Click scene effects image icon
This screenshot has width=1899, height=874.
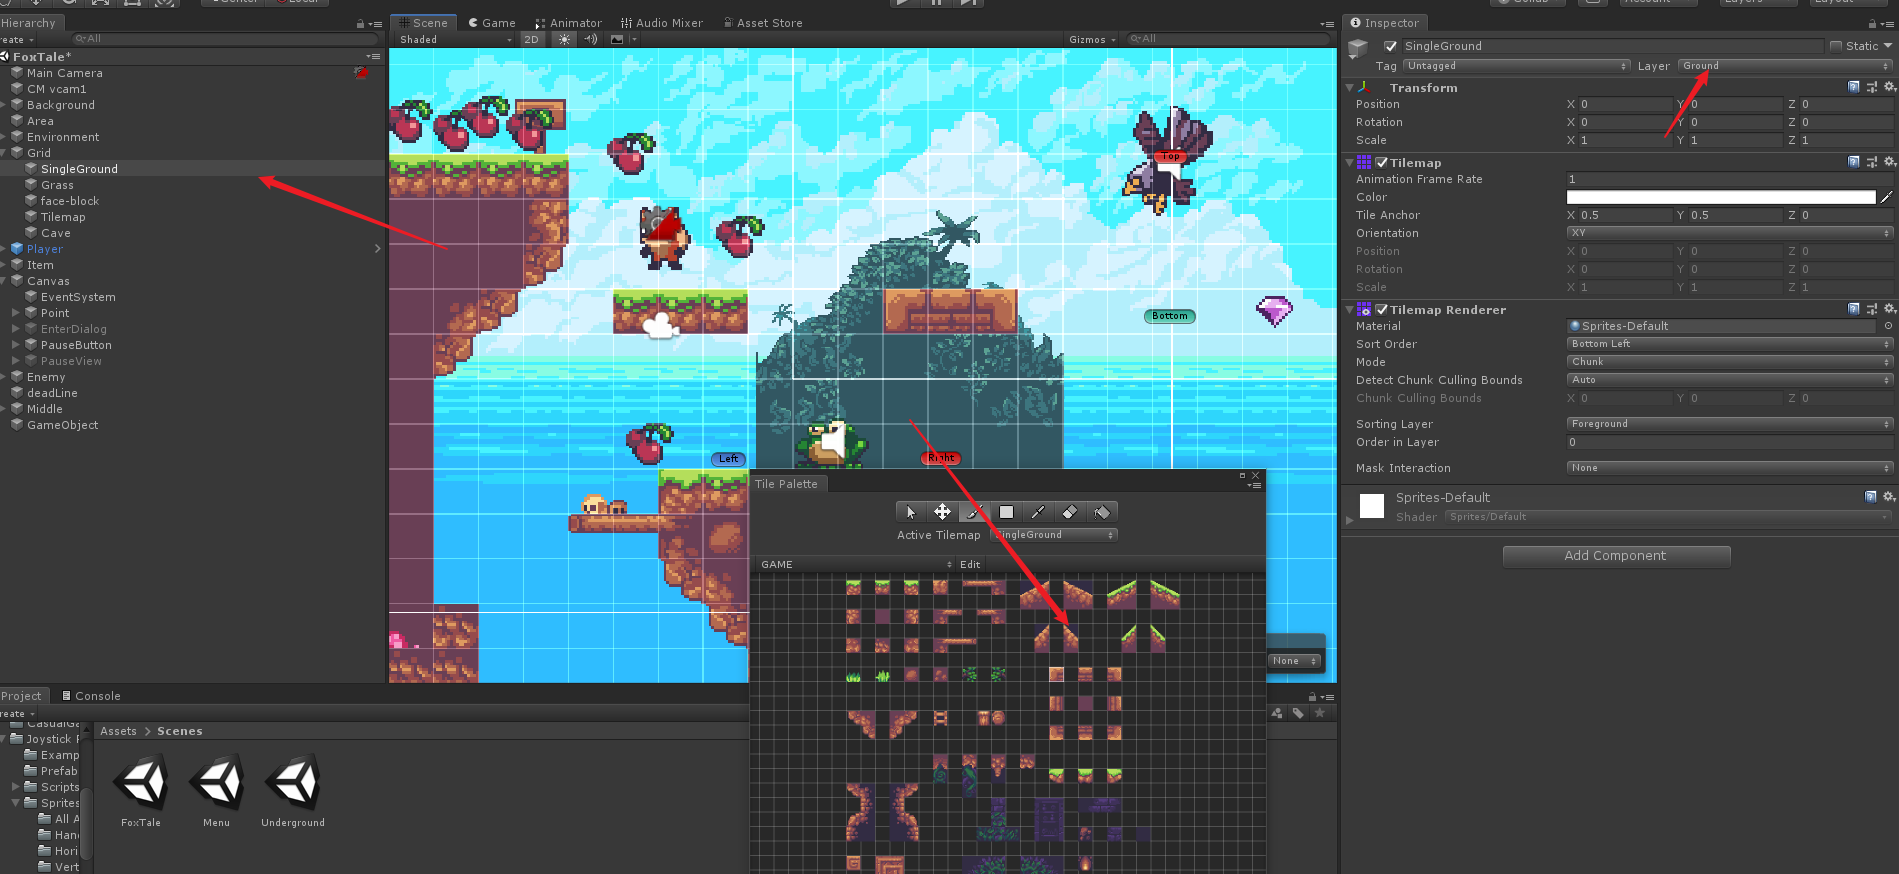pyautogui.click(x=617, y=39)
